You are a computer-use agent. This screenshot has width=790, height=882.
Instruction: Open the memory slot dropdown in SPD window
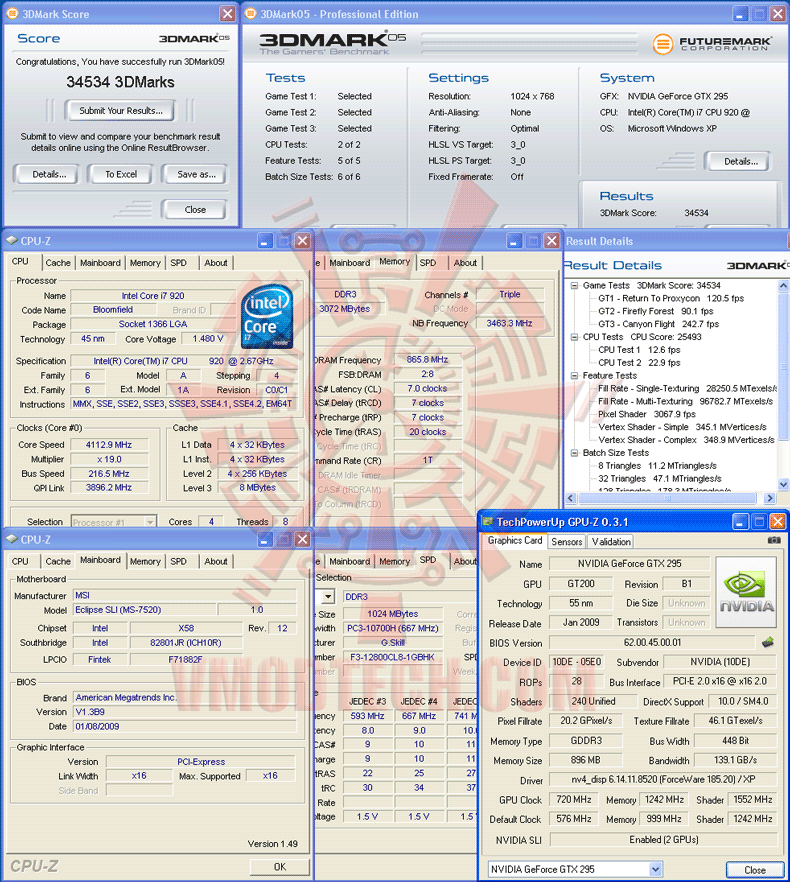[x=328, y=596]
